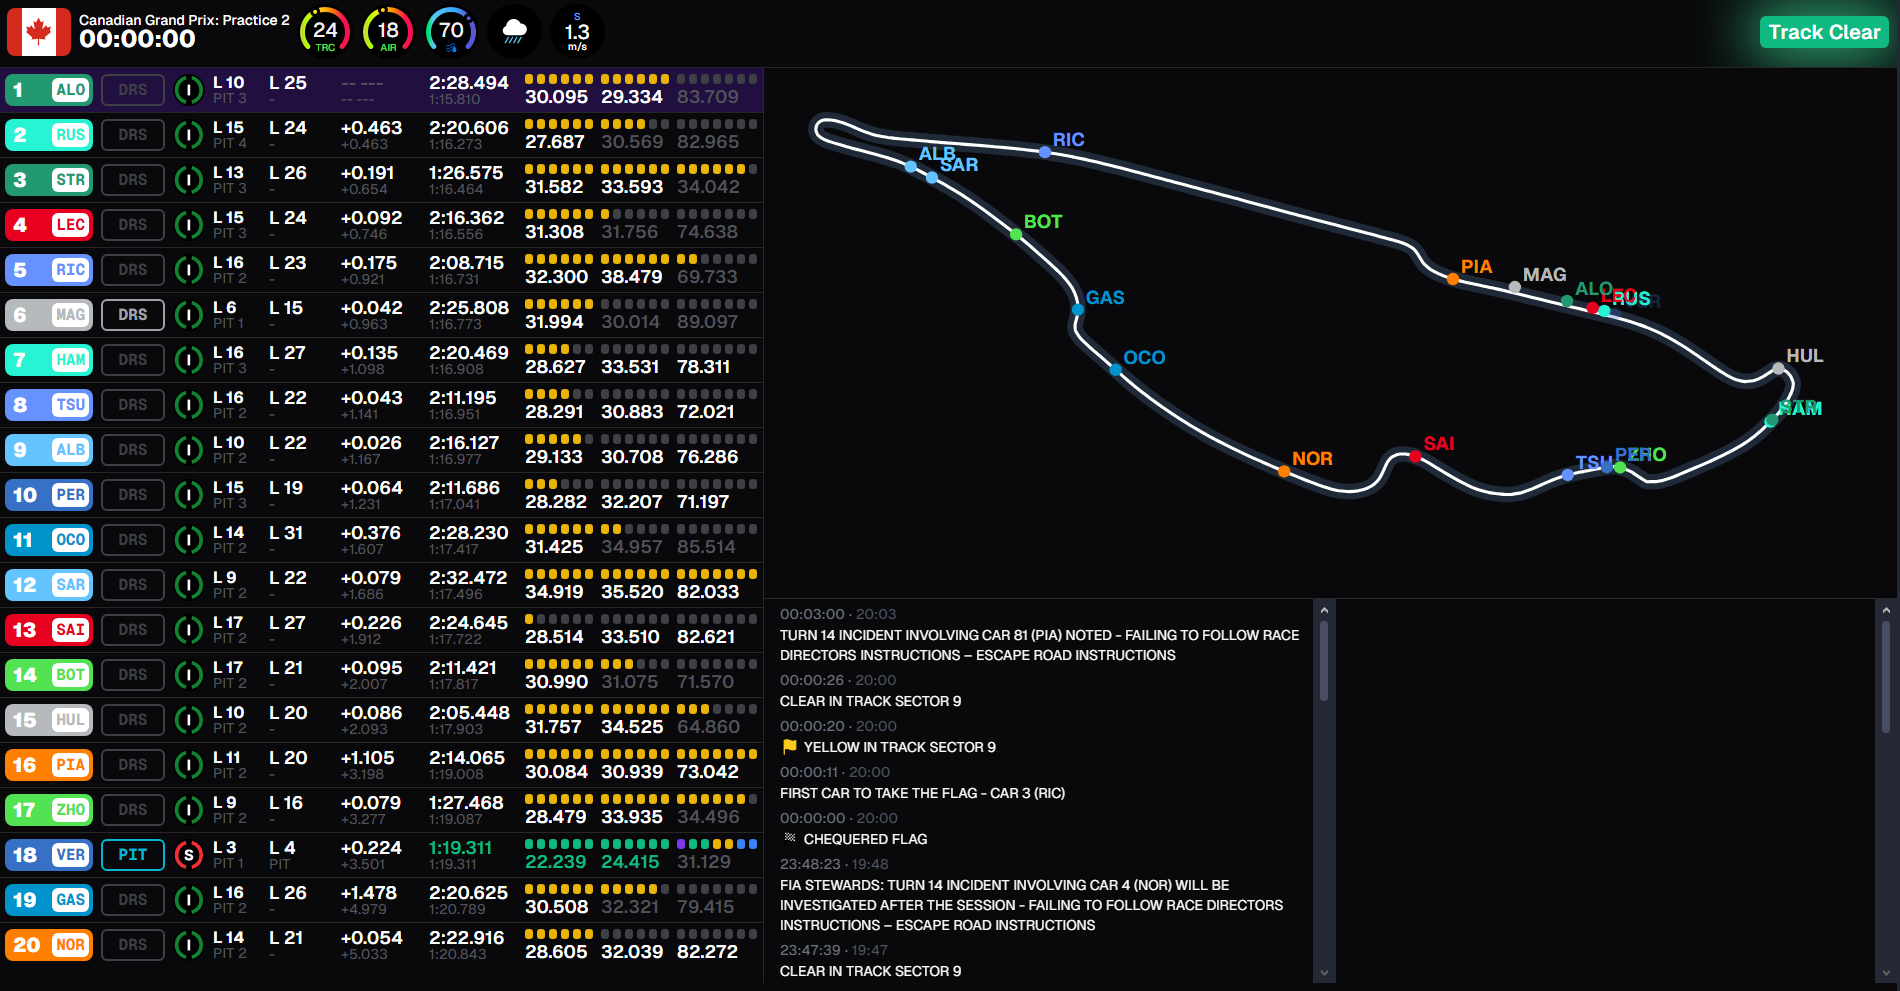Click the intermediate tyre icon in LEC's row
Viewport: 1900px width, 991px height.
pos(189,225)
